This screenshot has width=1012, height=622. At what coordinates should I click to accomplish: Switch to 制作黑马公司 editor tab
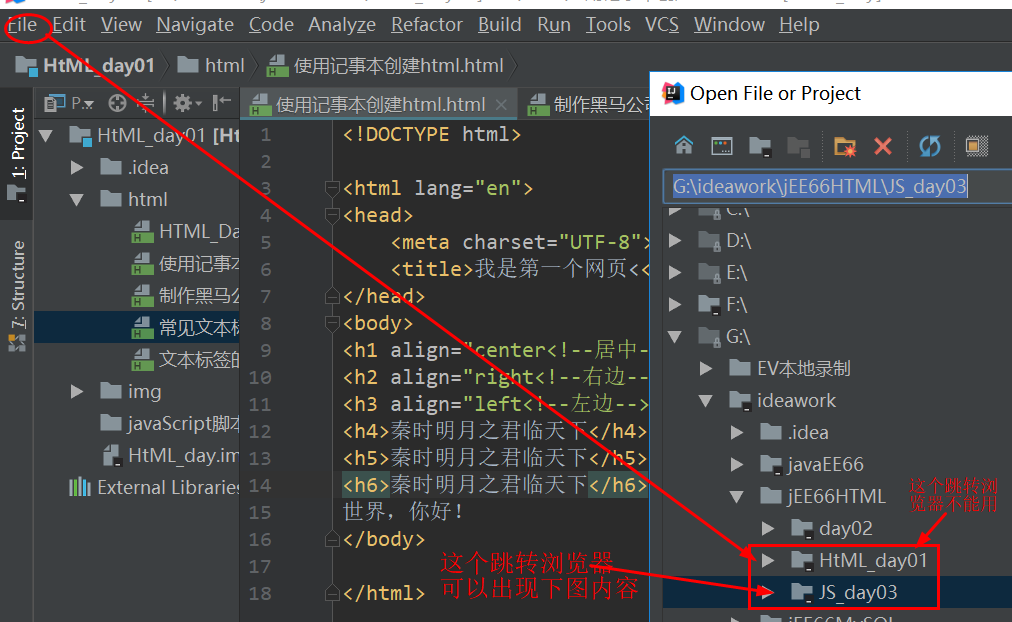coord(589,104)
